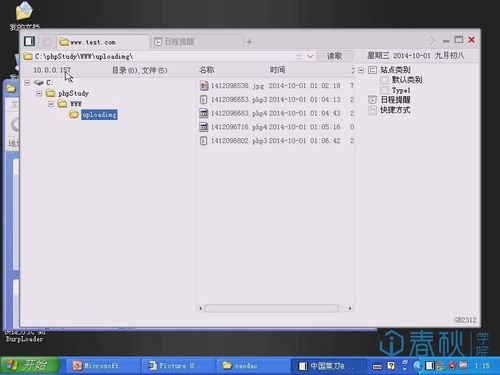The image size is (500, 375).
Task: Click the GB2312 encoding label
Action: pyautogui.click(x=465, y=320)
